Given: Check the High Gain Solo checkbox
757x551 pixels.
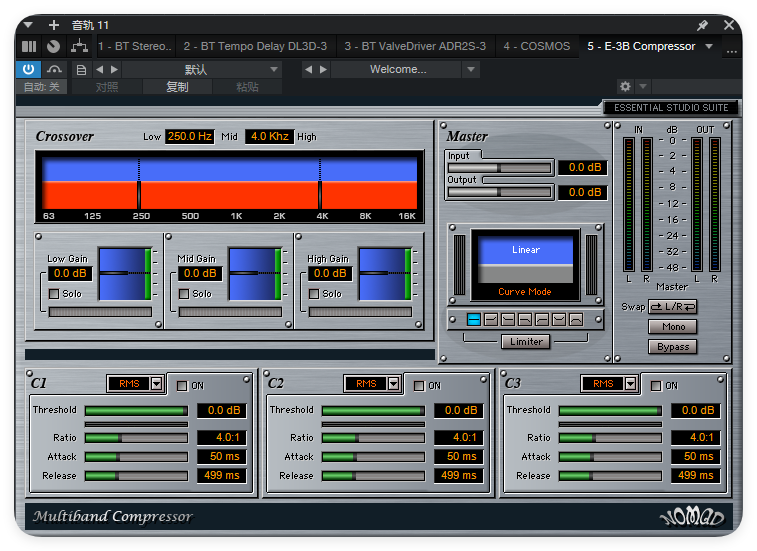Looking at the screenshot, I should (x=314, y=294).
